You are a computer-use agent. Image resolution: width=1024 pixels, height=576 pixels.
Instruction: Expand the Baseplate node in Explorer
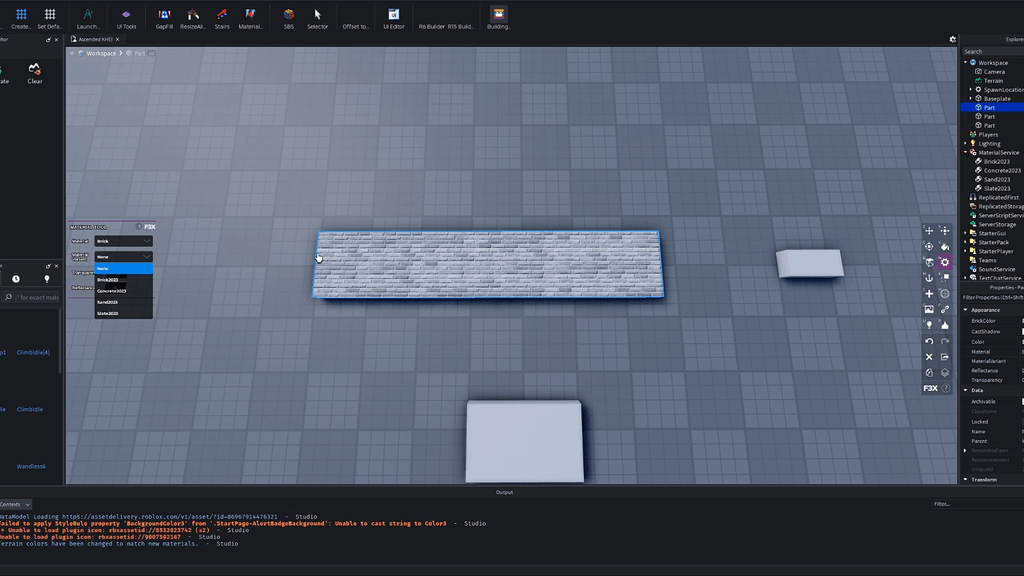tap(970, 99)
